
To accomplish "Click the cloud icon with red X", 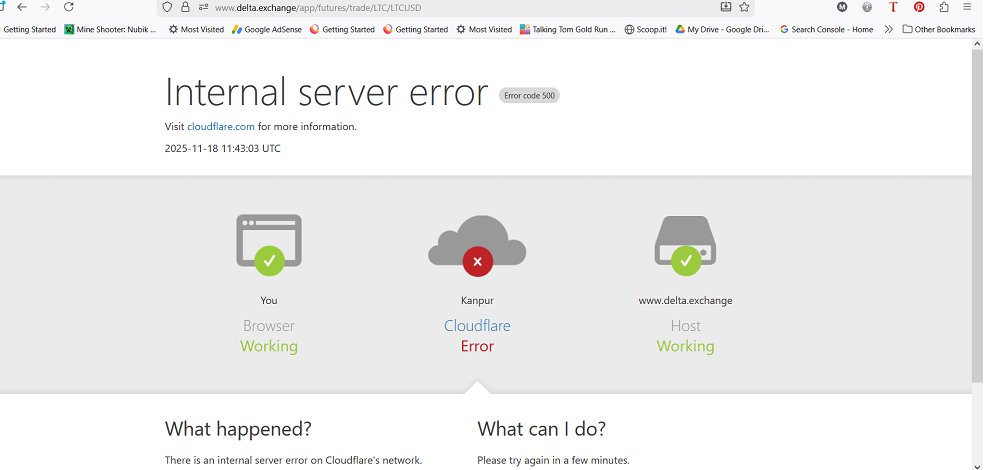I will [x=477, y=246].
